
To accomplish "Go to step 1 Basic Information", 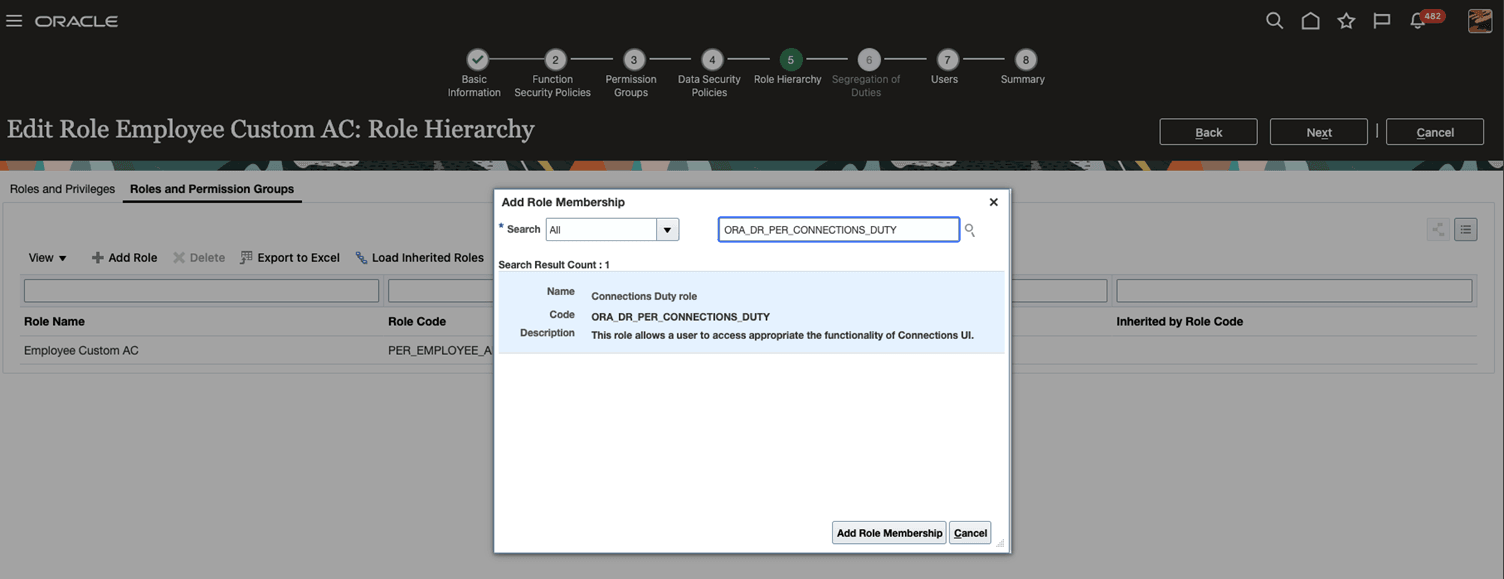I will [477, 60].
